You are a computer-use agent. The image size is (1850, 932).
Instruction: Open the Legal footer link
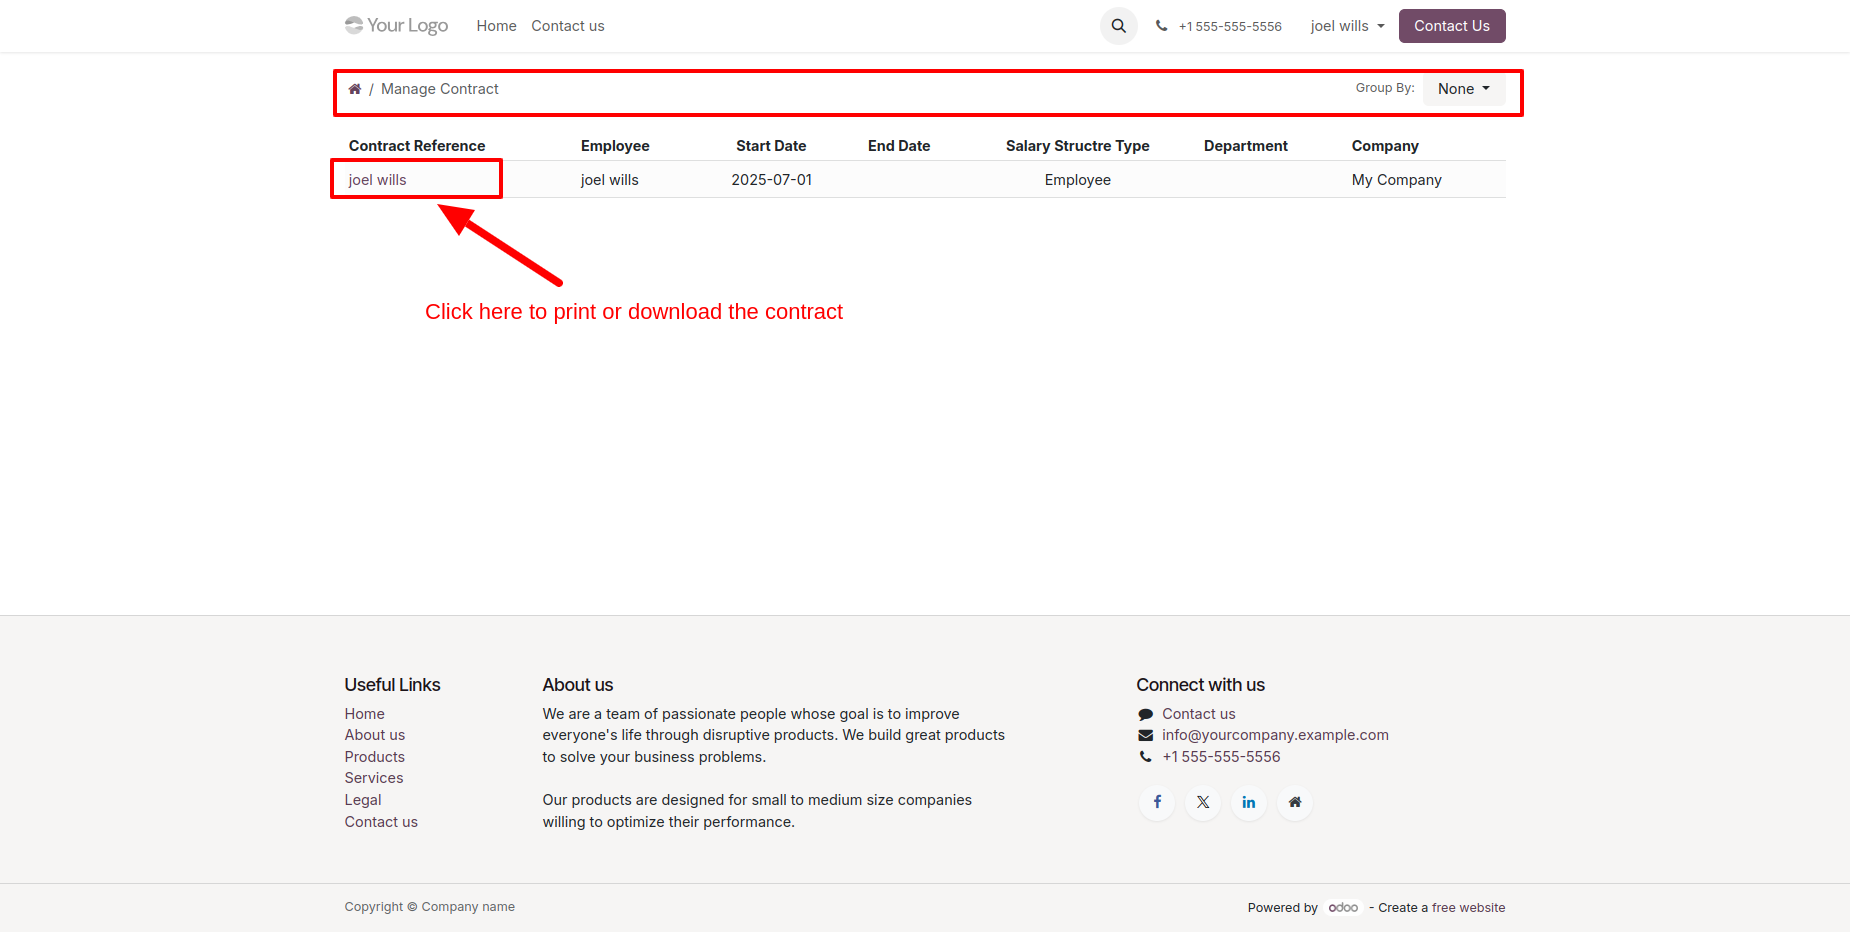pyautogui.click(x=363, y=800)
